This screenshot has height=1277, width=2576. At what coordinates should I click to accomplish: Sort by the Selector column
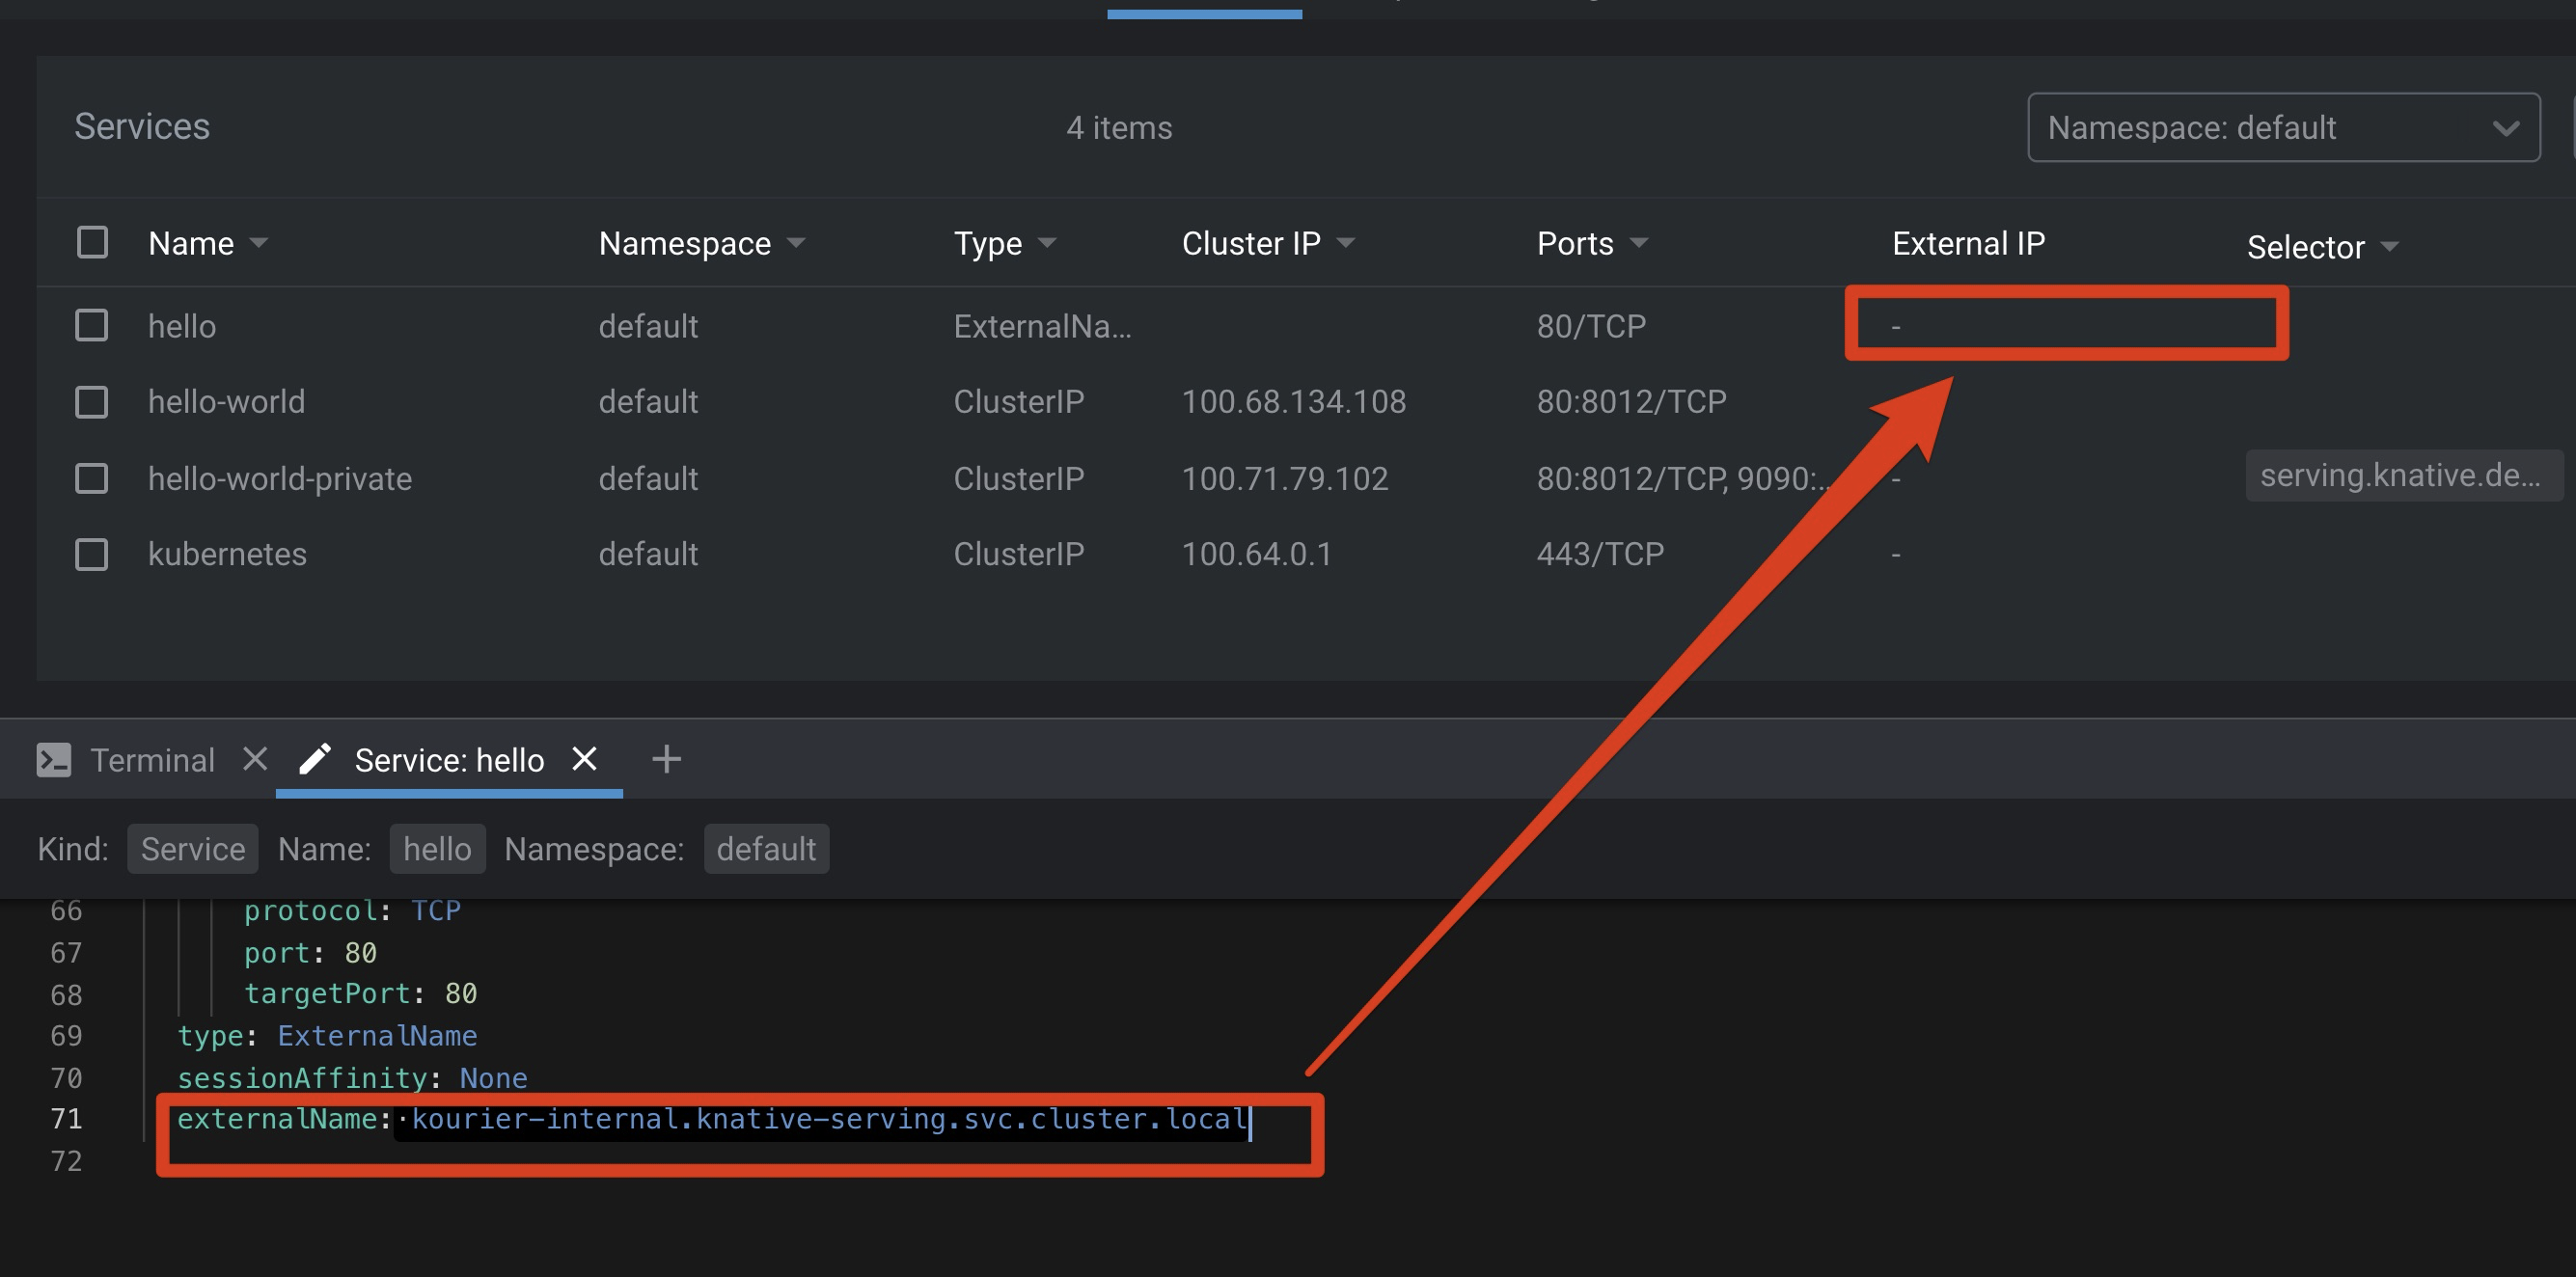(2322, 247)
